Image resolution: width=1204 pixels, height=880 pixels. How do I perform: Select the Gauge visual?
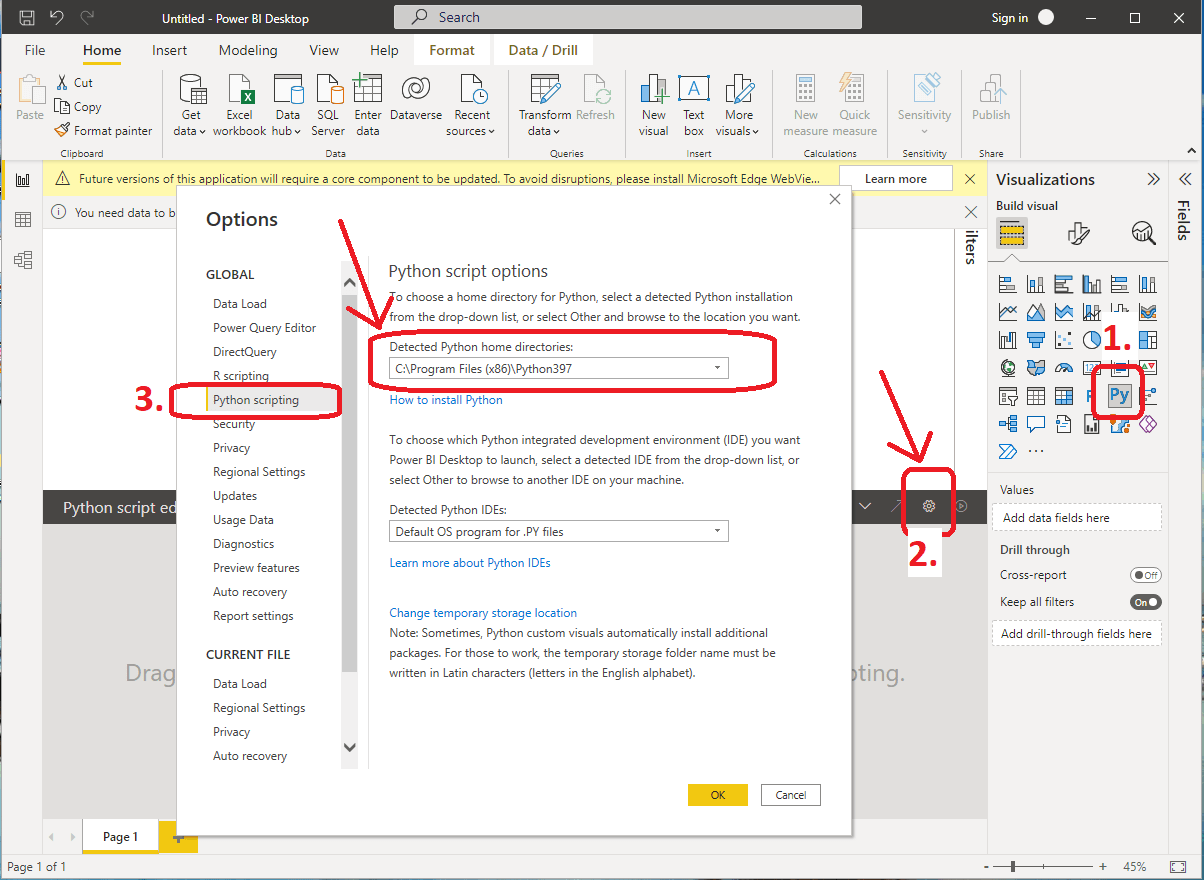pyautogui.click(x=1064, y=367)
